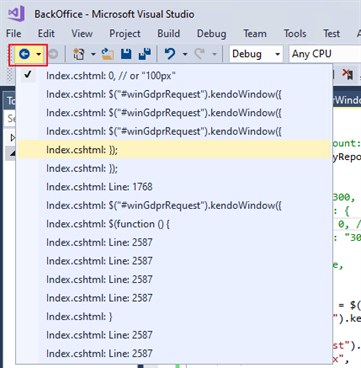Open the Build menu
This screenshot has width=361, height=368.
(169, 34)
